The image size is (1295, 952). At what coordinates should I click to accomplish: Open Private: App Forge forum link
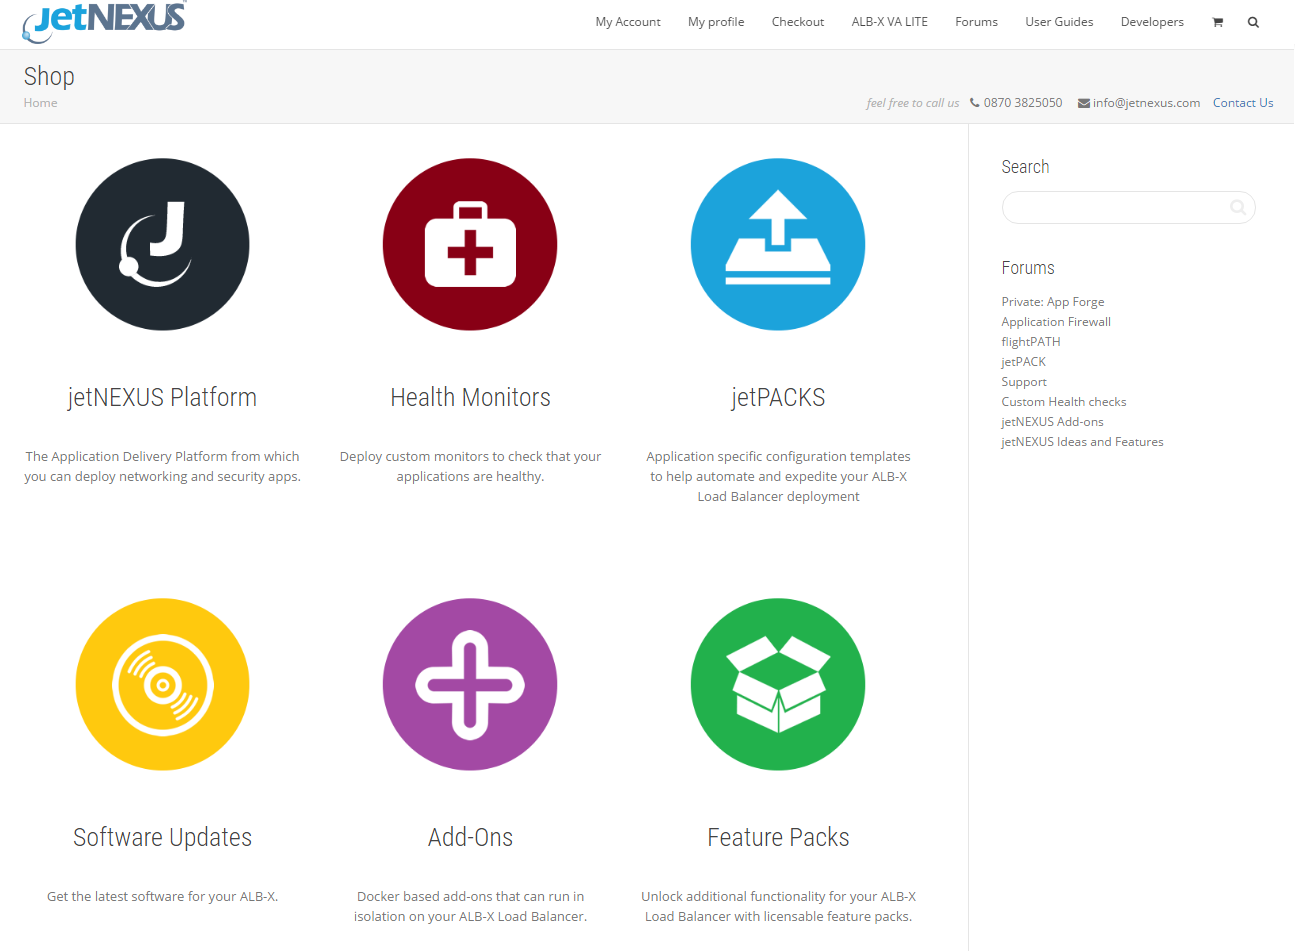click(x=1053, y=302)
